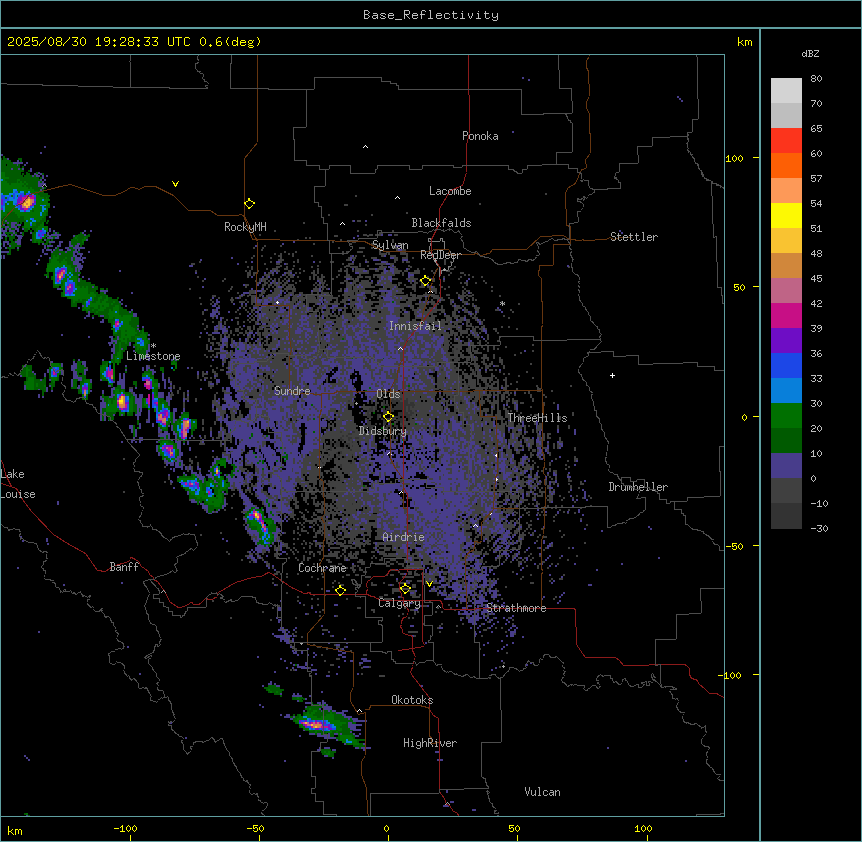Viewport: 862px width, 842px height.
Task: Click the dBZ legend heading
Action: pyautogui.click(x=810, y=53)
